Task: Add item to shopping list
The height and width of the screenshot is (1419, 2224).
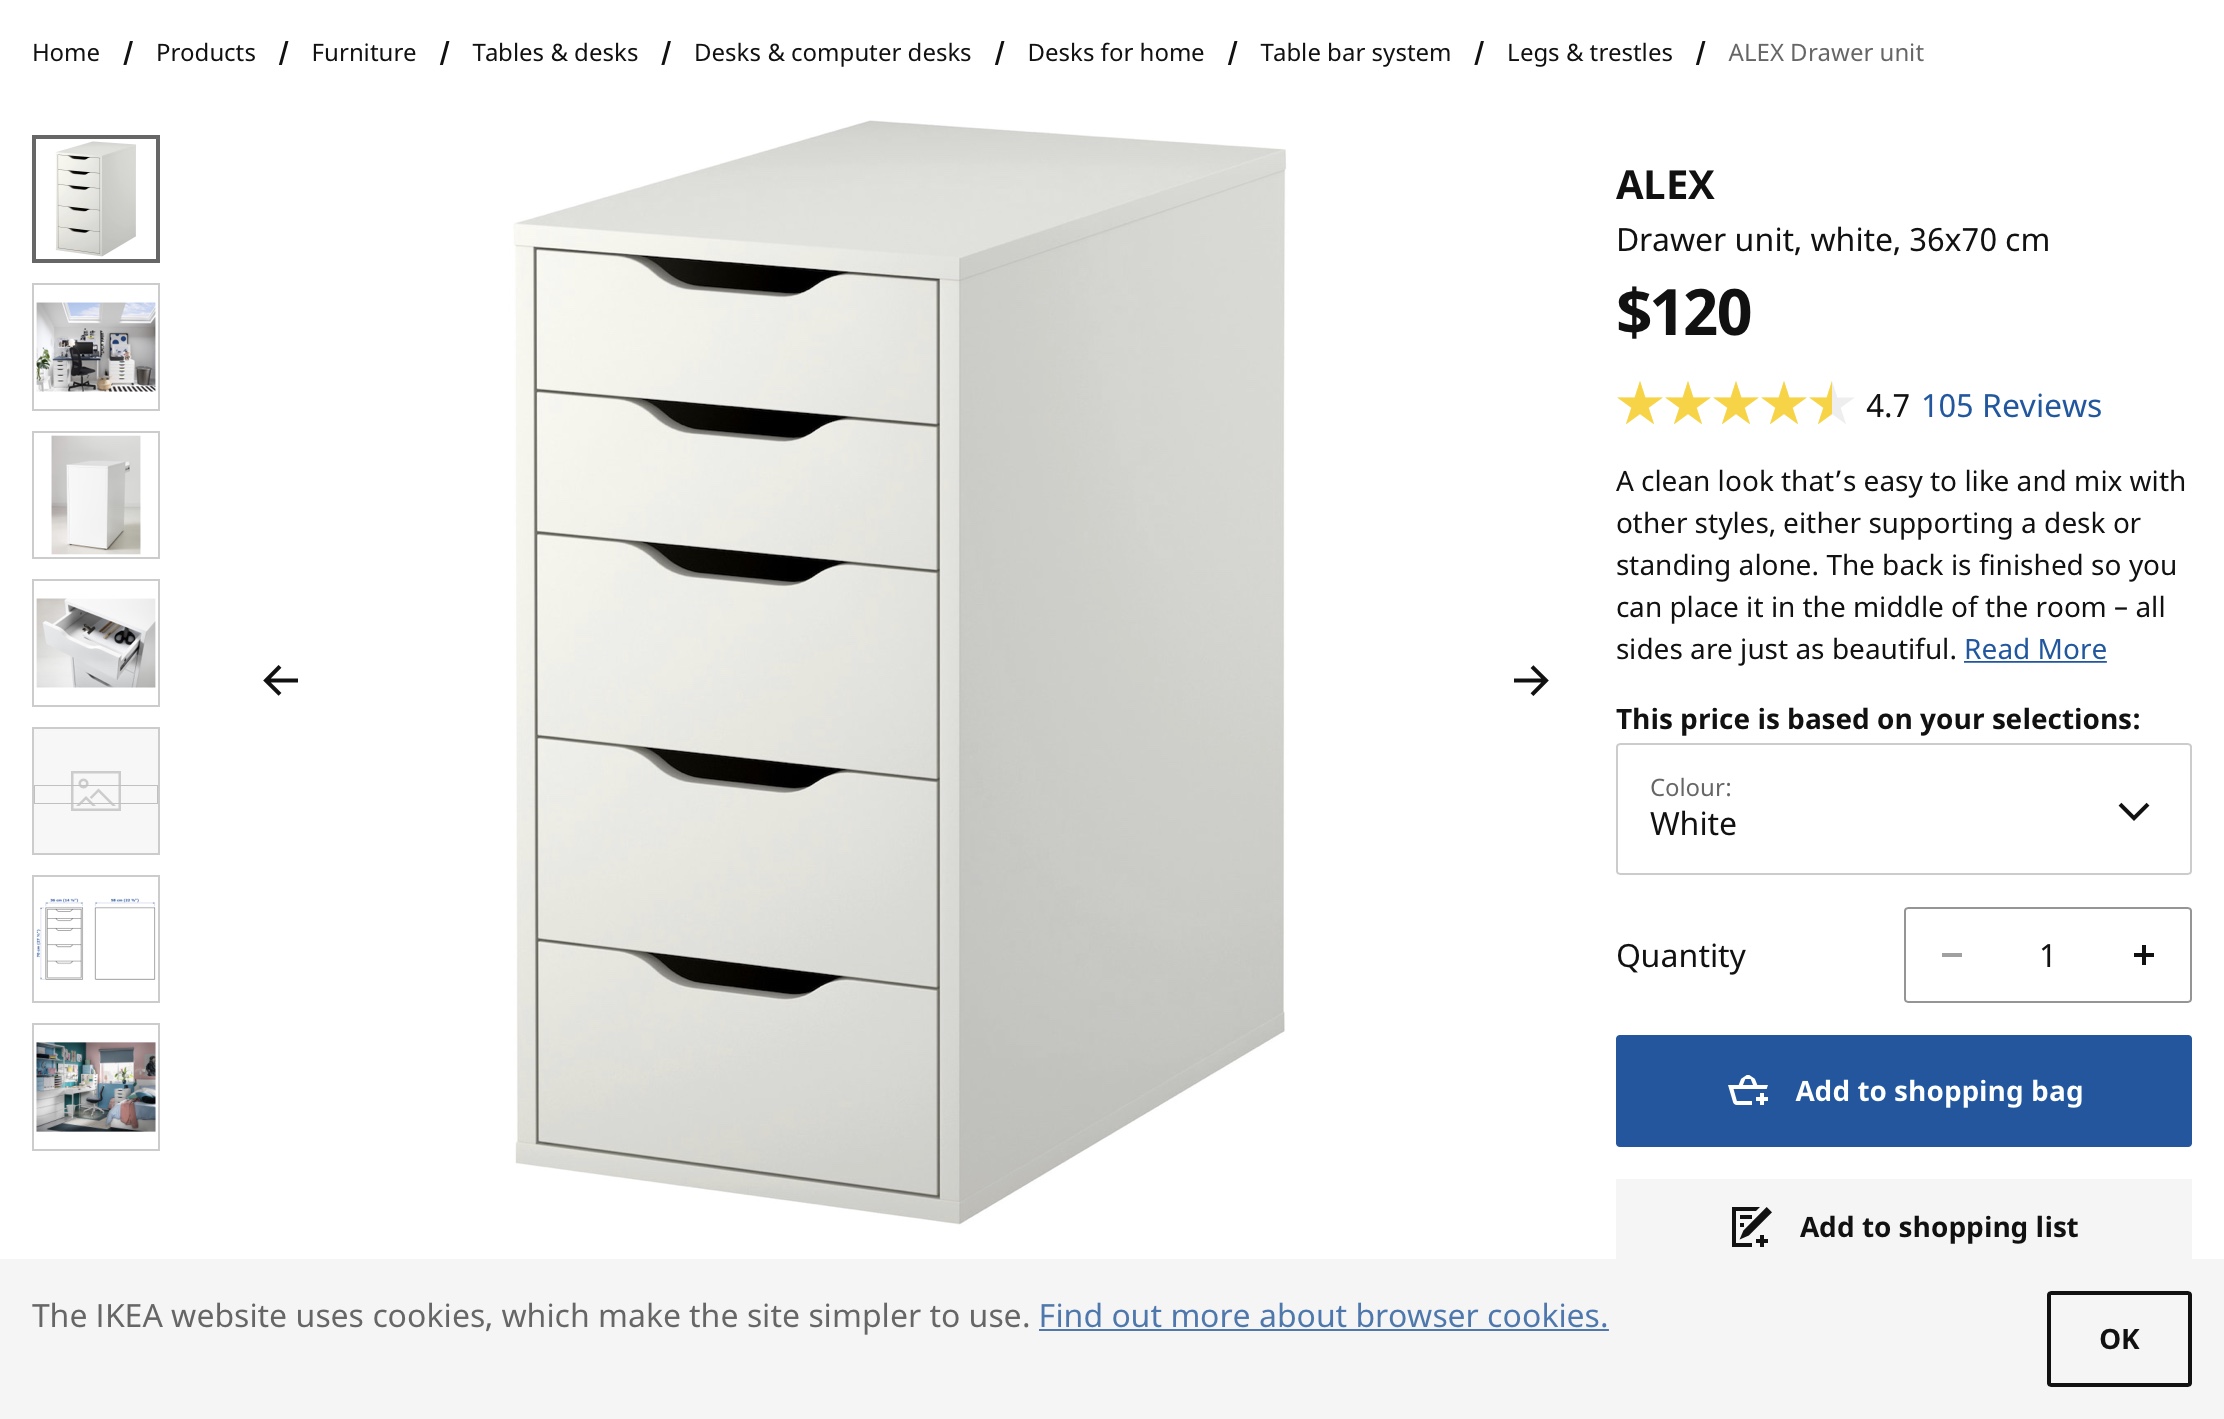Action: (x=1903, y=1226)
